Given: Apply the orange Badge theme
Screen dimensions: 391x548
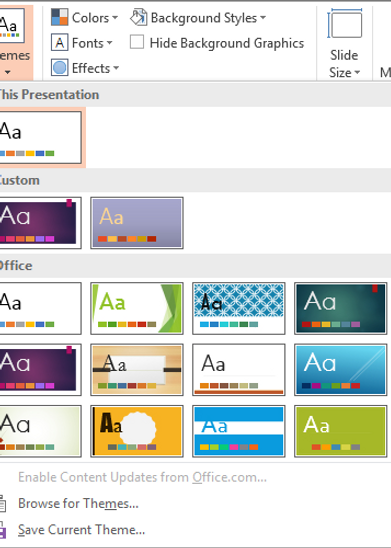Looking at the screenshot, I should (x=137, y=431).
